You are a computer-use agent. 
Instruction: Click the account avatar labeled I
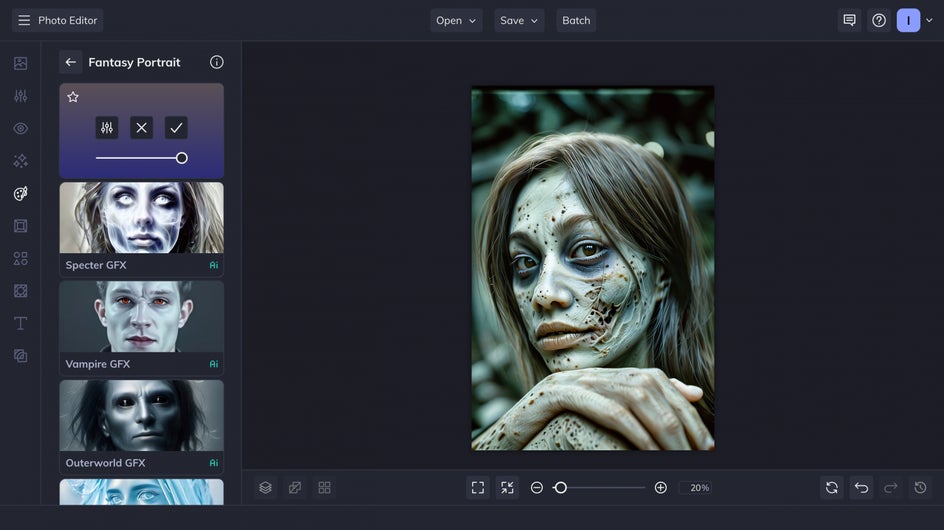click(x=908, y=20)
